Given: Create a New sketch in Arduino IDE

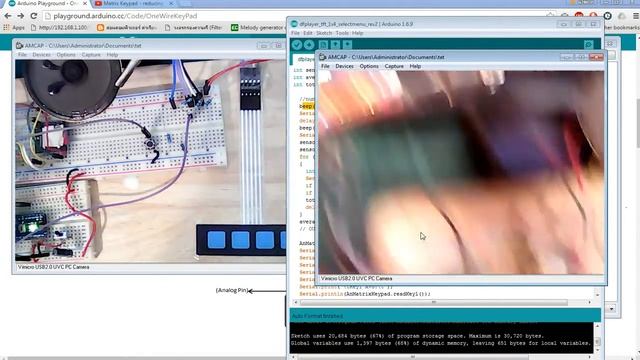Looking at the screenshot, I should (x=323, y=45).
